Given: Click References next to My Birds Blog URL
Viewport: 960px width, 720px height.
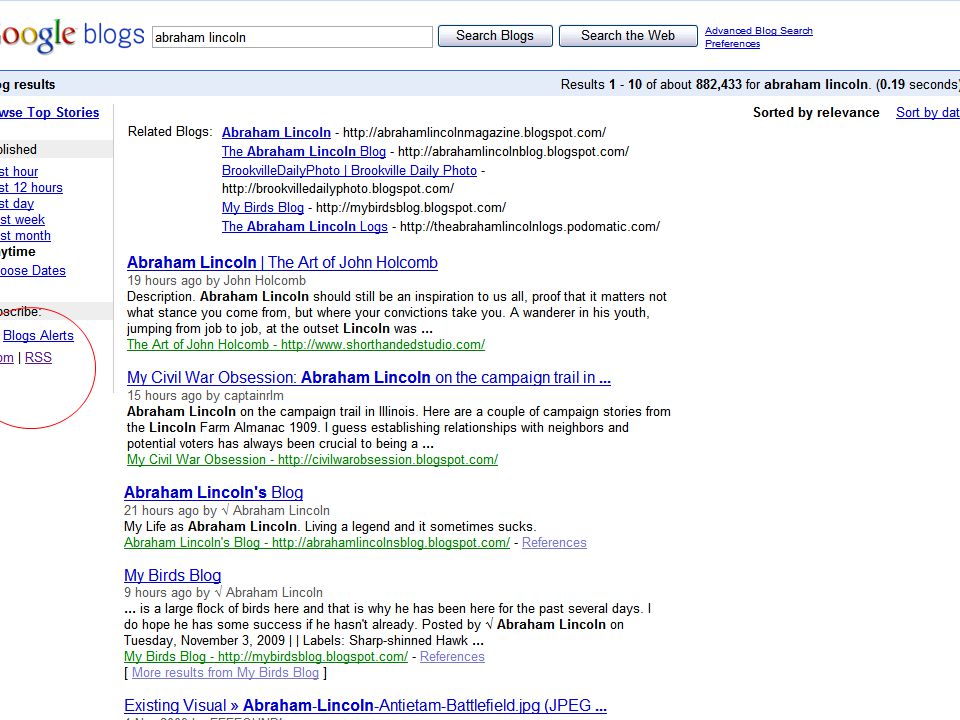Looking at the screenshot, I should tap(452, 656).
